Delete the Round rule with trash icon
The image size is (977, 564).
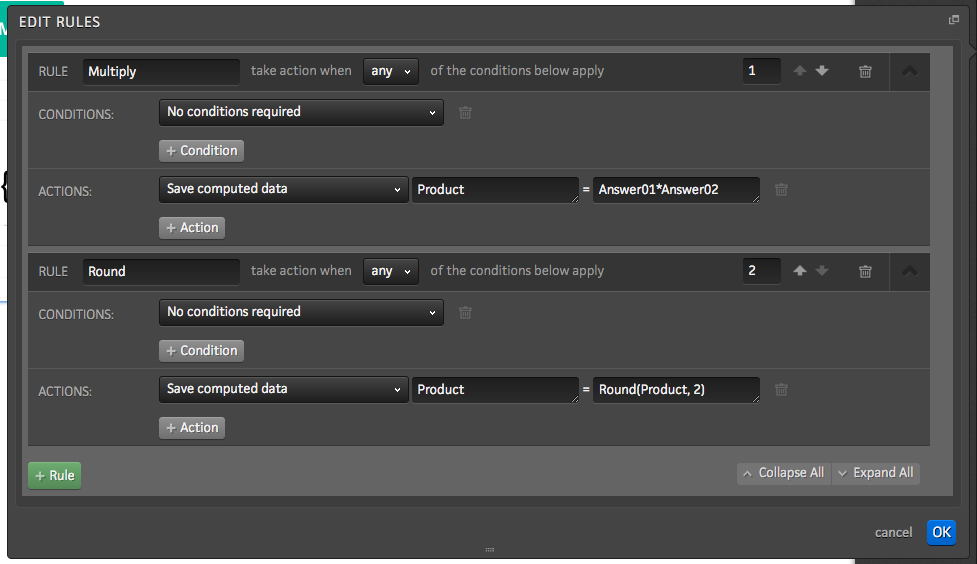(x=865, y=271)
